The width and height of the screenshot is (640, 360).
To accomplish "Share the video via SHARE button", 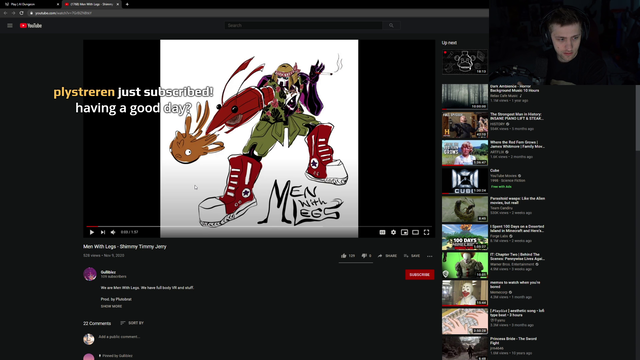I will click(x=387, y=256).
